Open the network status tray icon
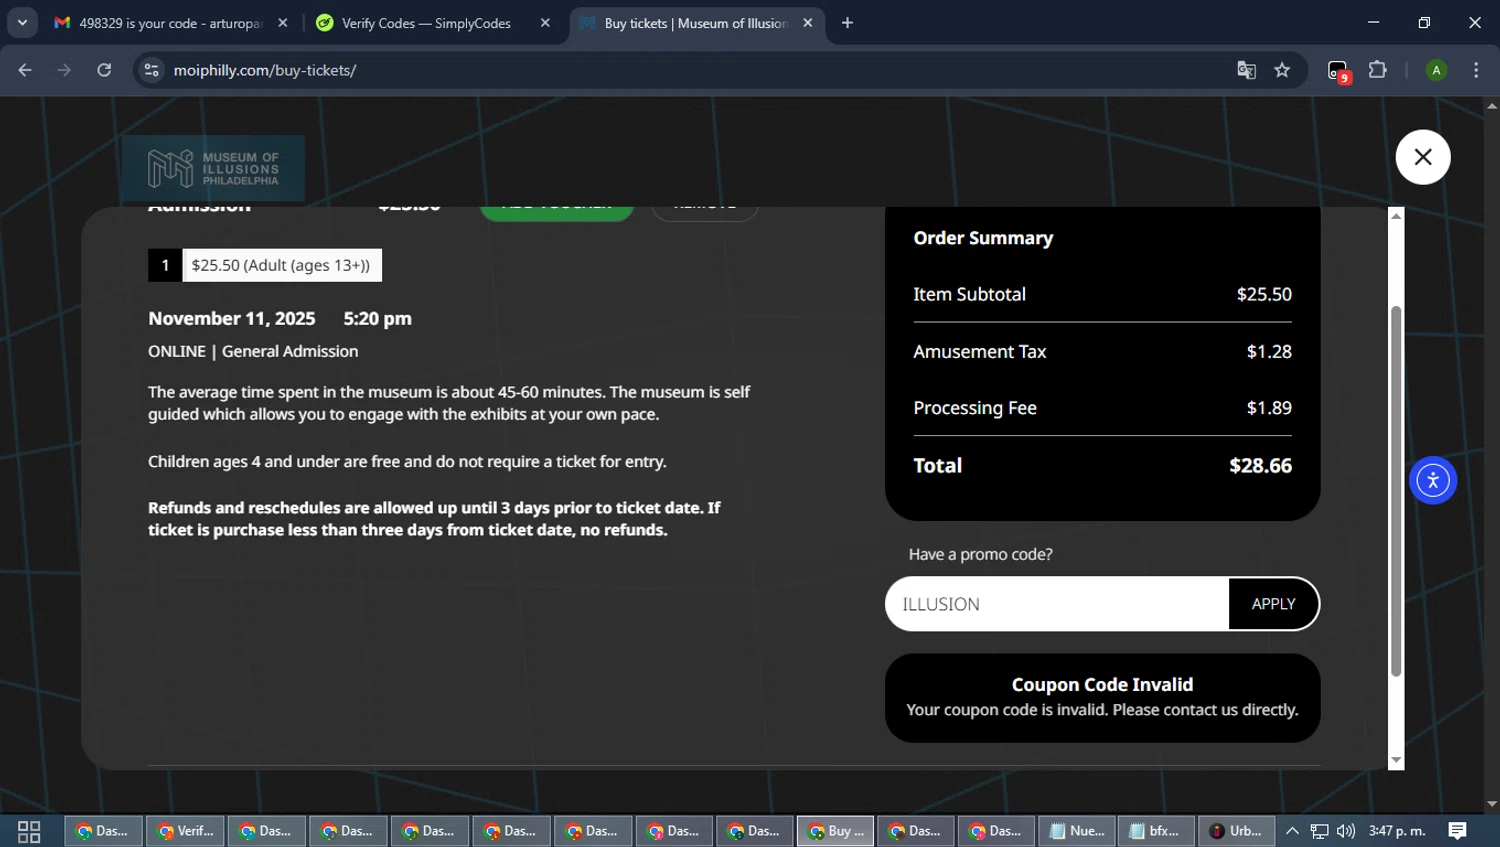This screenshot has width=1500, height=847. pos(1319,831)
